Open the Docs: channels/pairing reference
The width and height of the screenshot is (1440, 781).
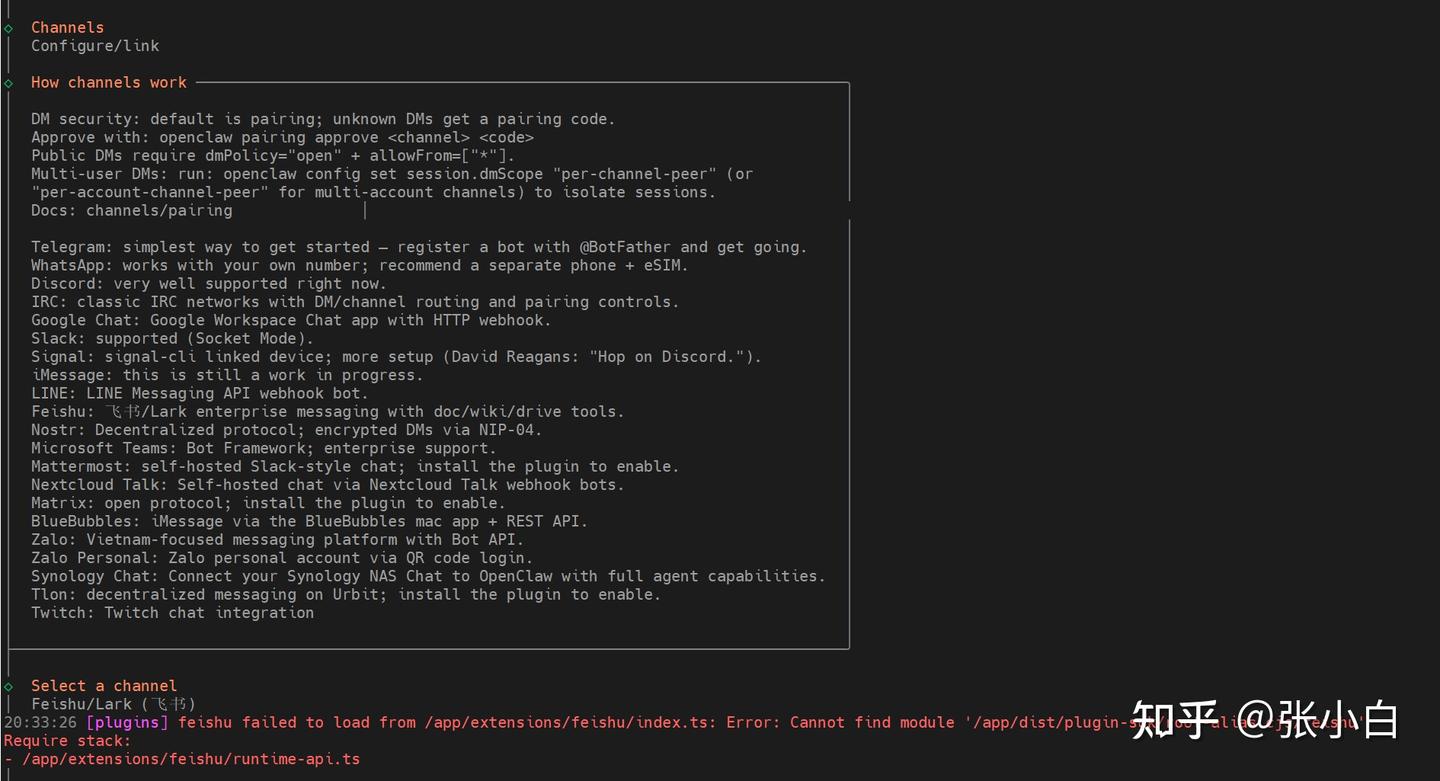[x=131, y=211]
